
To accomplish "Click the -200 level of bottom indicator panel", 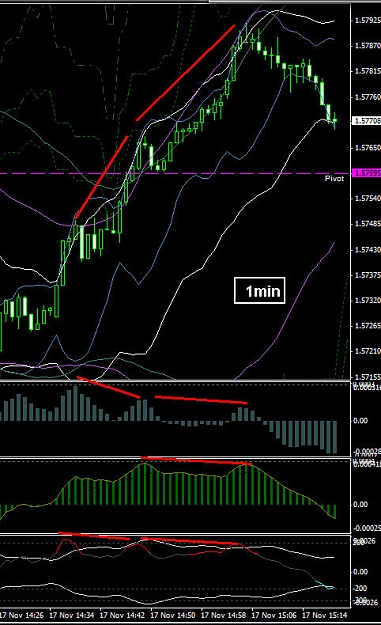I will click(360, 588).
